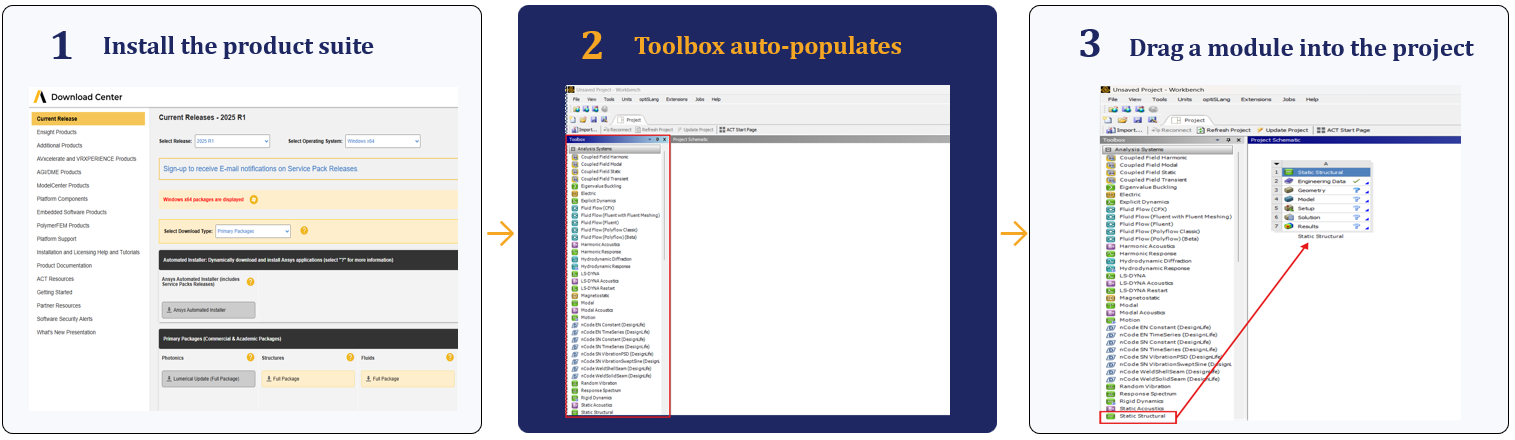
Task: Open Ensight Products in sidebar
Action: click(x=57, y=132)
